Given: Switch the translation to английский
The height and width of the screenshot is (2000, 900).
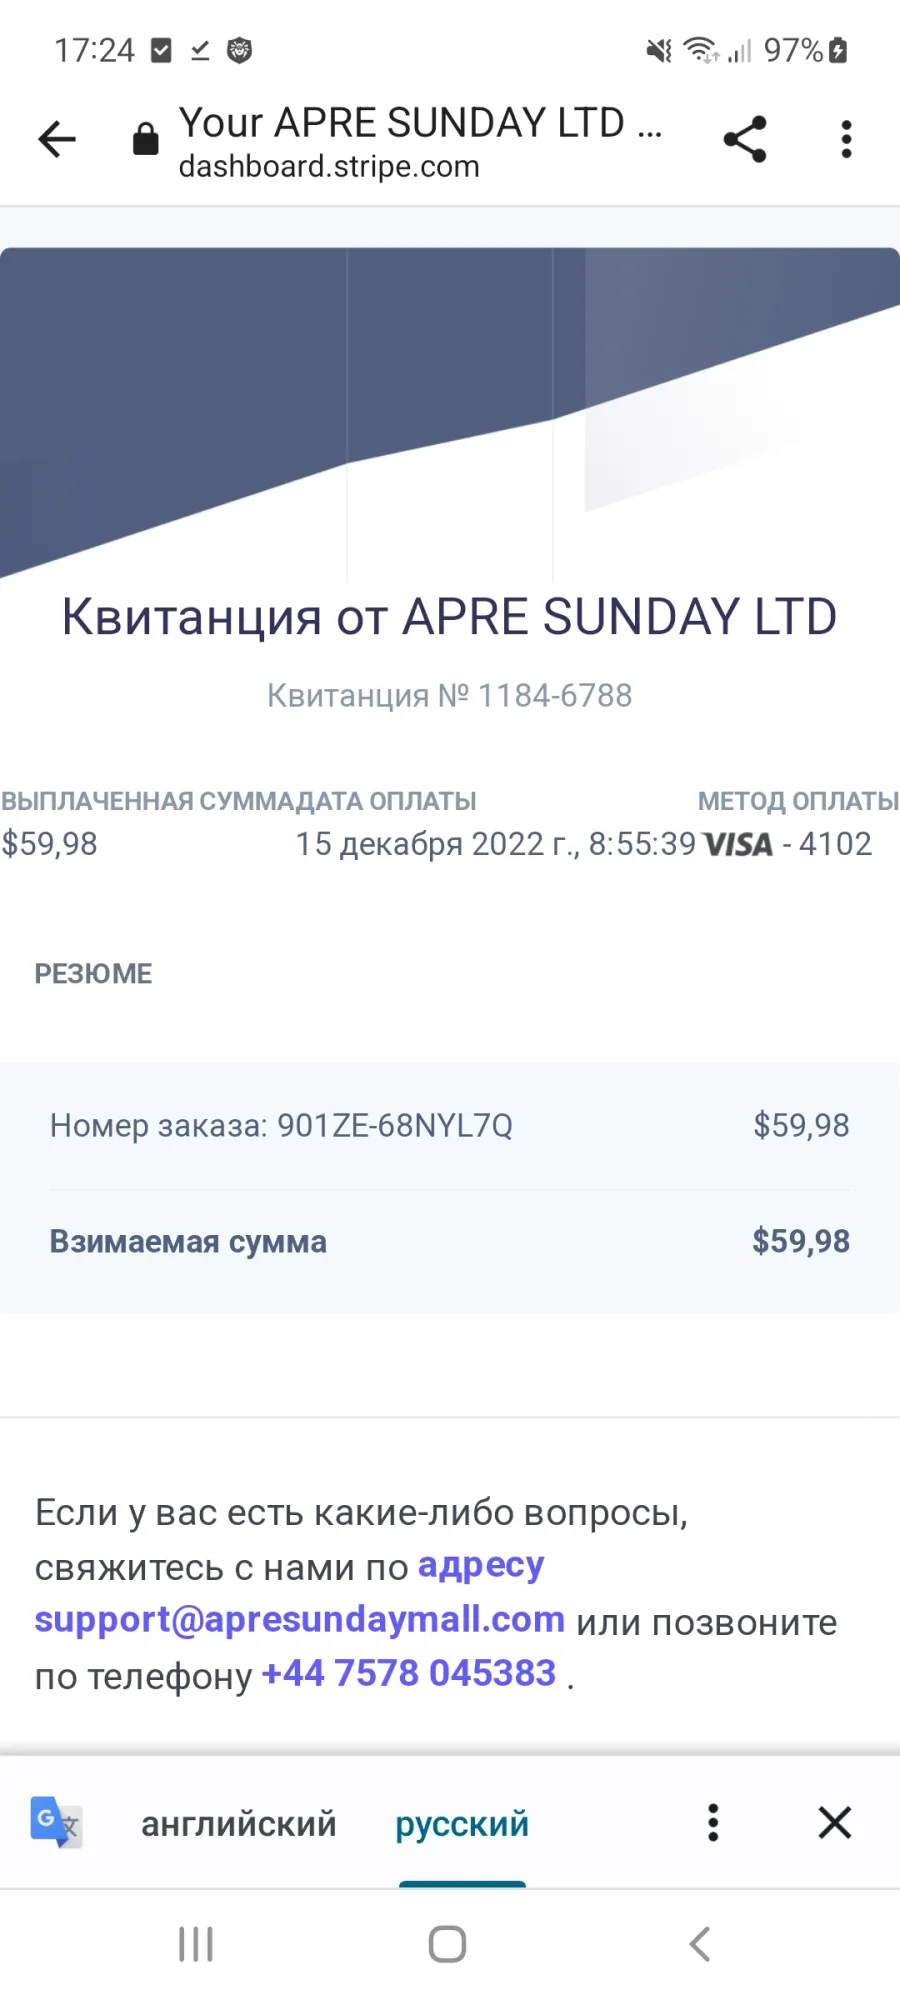Looking at the screenshot, I should 239,1824.
